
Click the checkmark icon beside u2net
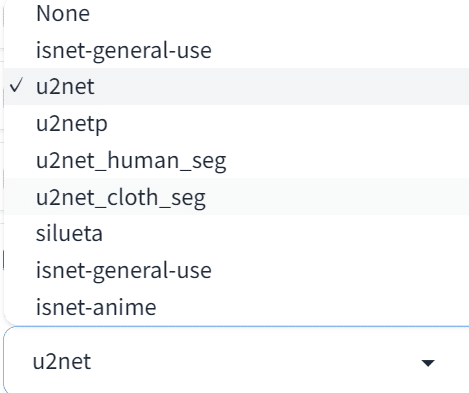[16, 86]
